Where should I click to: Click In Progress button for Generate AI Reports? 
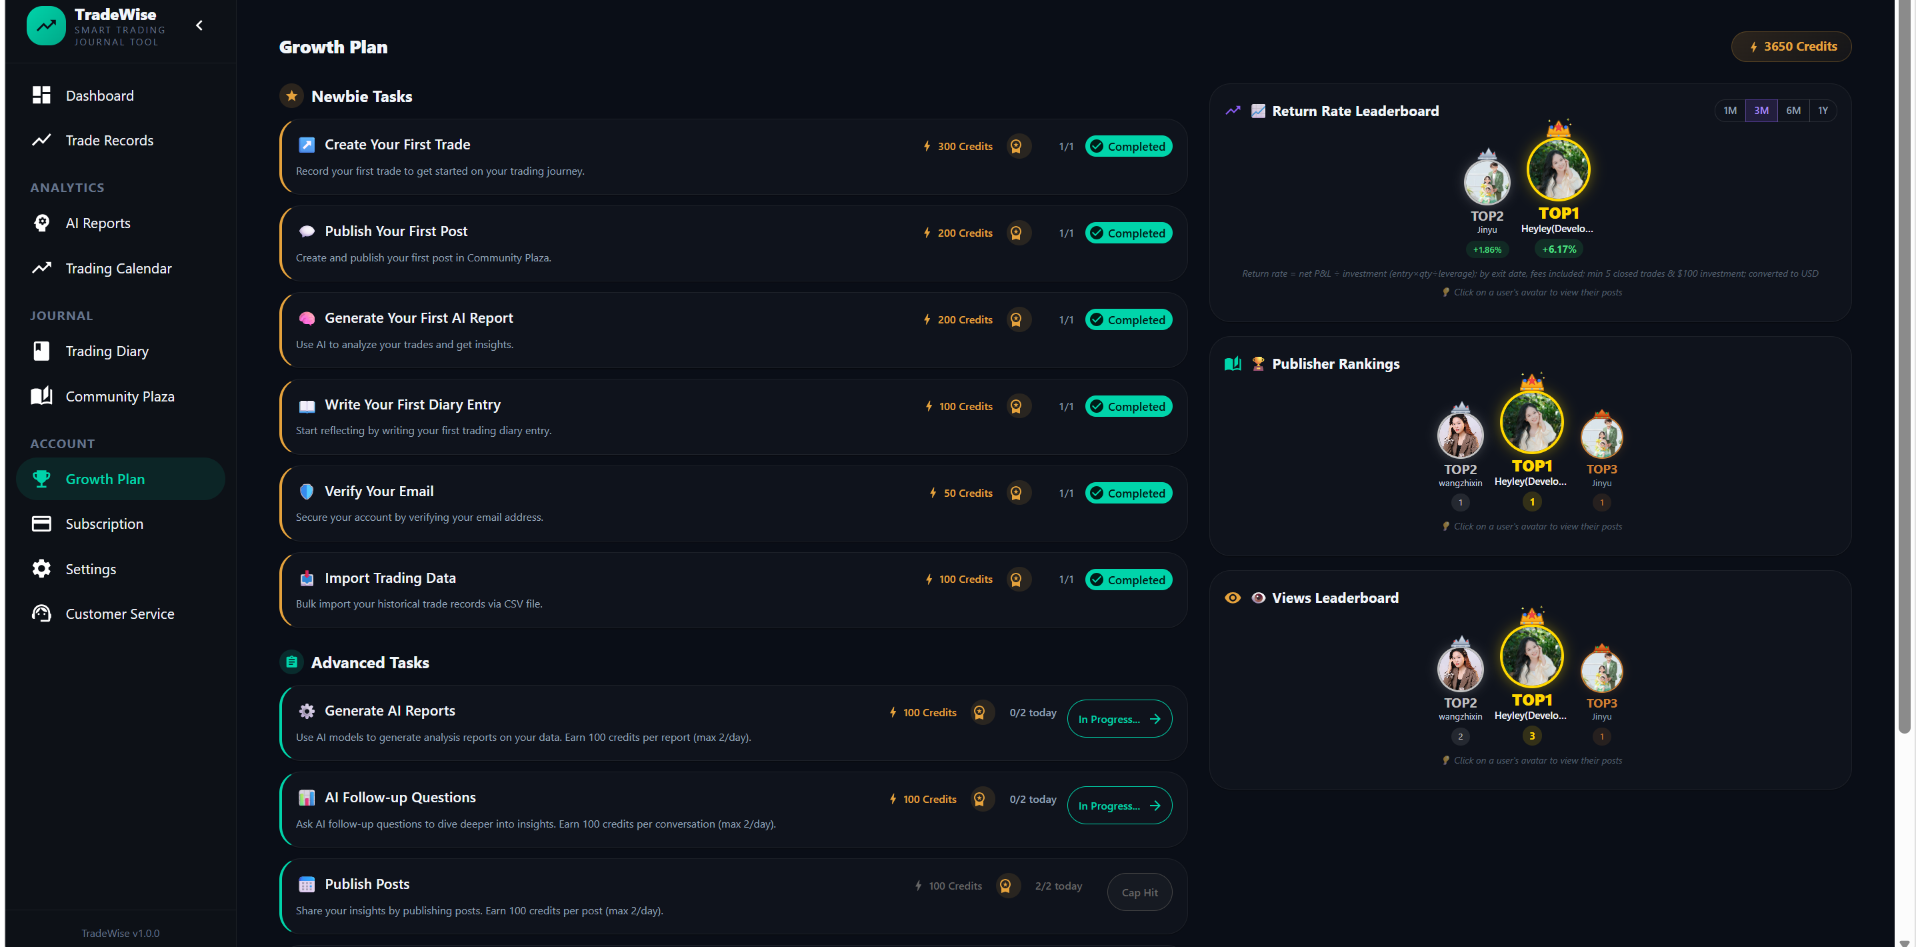click(1119, 719)
